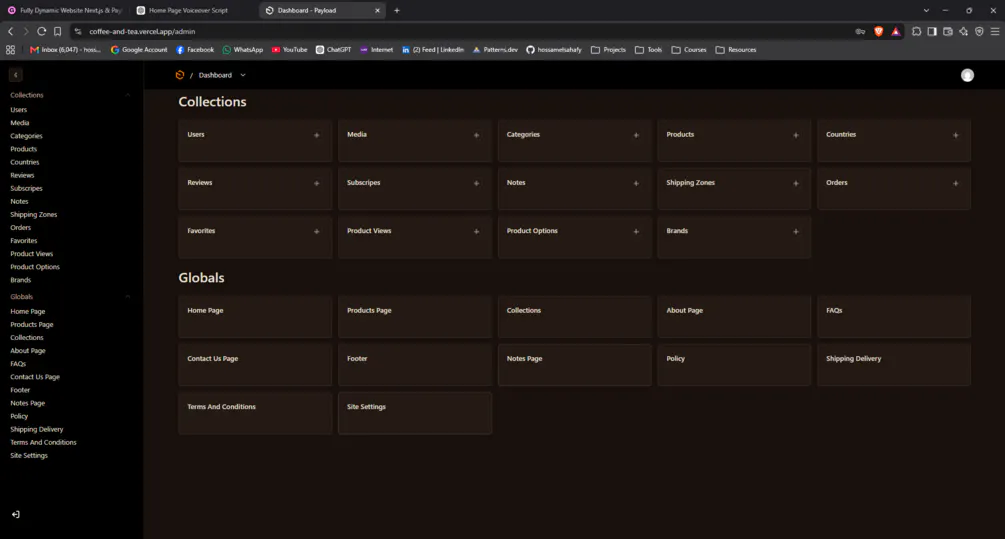
Task: Toggle the browser sidebar panel icon
Action: point(932,31)
